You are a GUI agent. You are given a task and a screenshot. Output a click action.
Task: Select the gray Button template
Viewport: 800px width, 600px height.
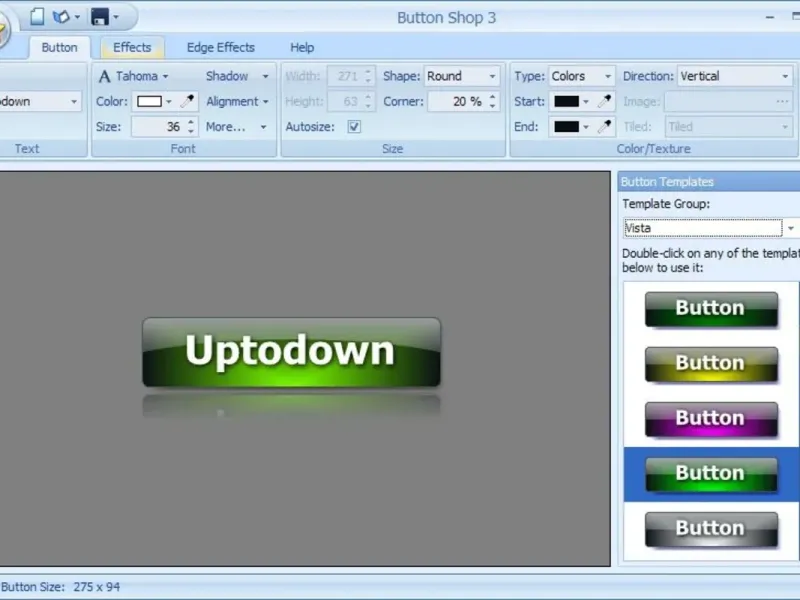pyautogui.click(x=711, y=529)
